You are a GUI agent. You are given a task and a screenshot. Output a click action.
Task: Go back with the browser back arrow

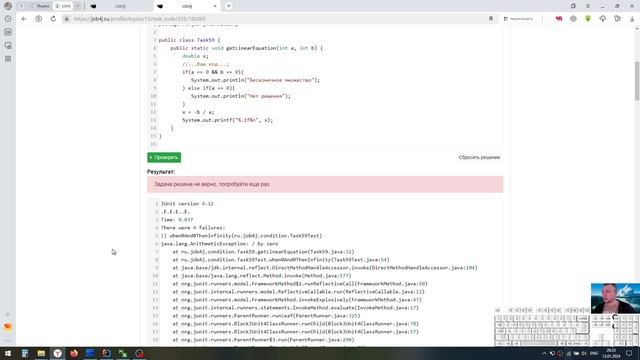coord(24,19)
